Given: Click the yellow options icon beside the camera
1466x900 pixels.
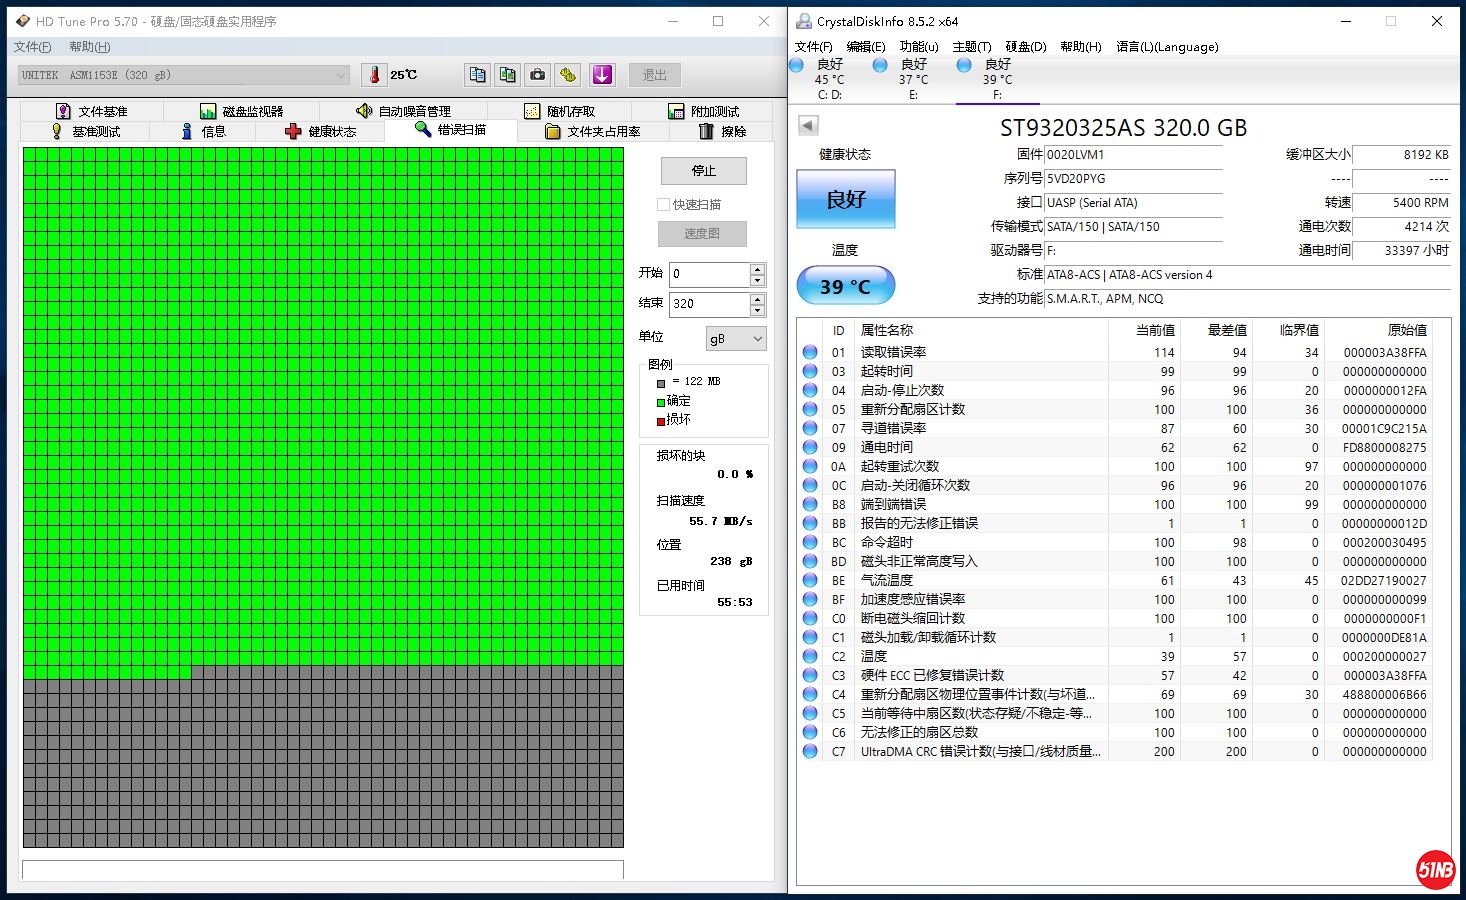Looking at the screenshot, I should [x=568, y=75].
